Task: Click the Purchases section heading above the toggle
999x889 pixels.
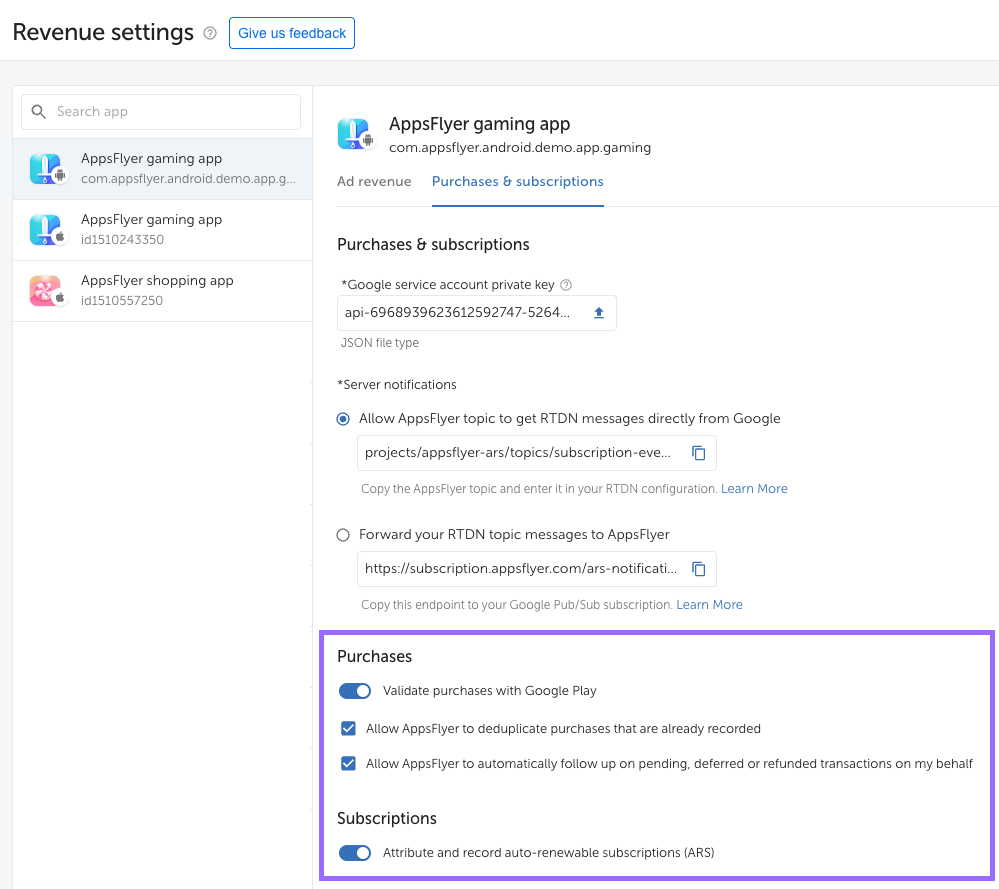Action: 375,656
